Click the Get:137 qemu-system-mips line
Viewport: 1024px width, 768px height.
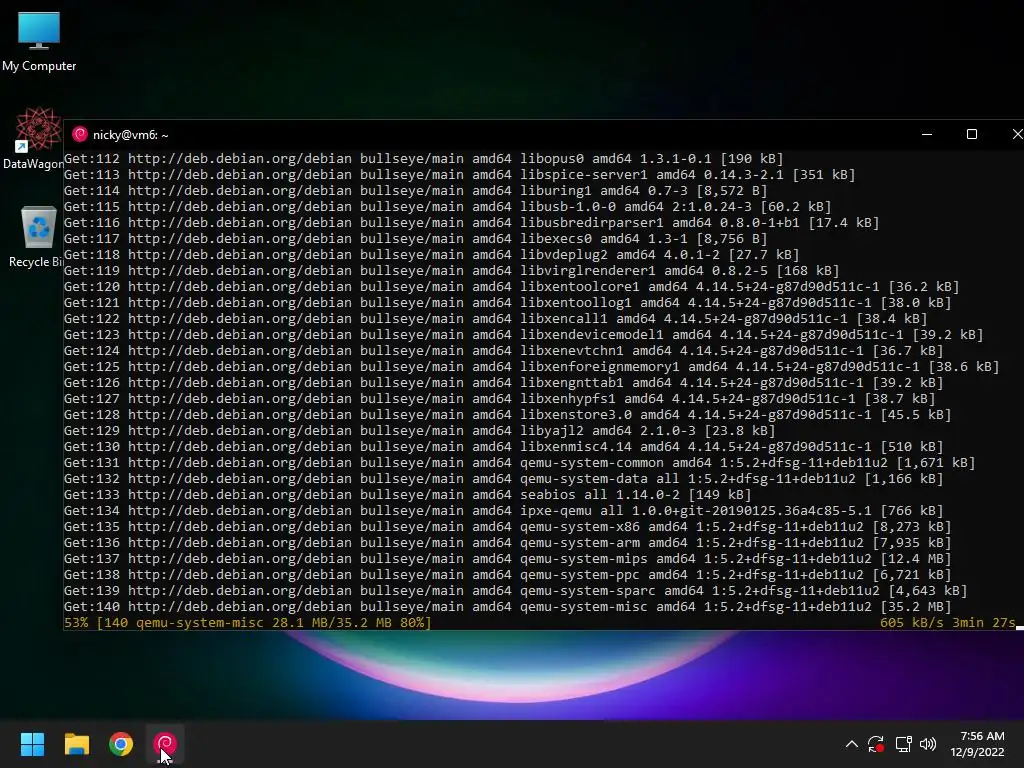tap(507, 558)
